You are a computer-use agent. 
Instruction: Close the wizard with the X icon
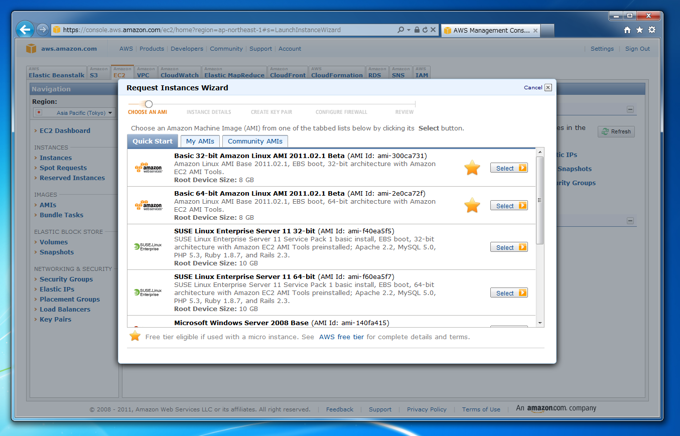pos(548,87)
